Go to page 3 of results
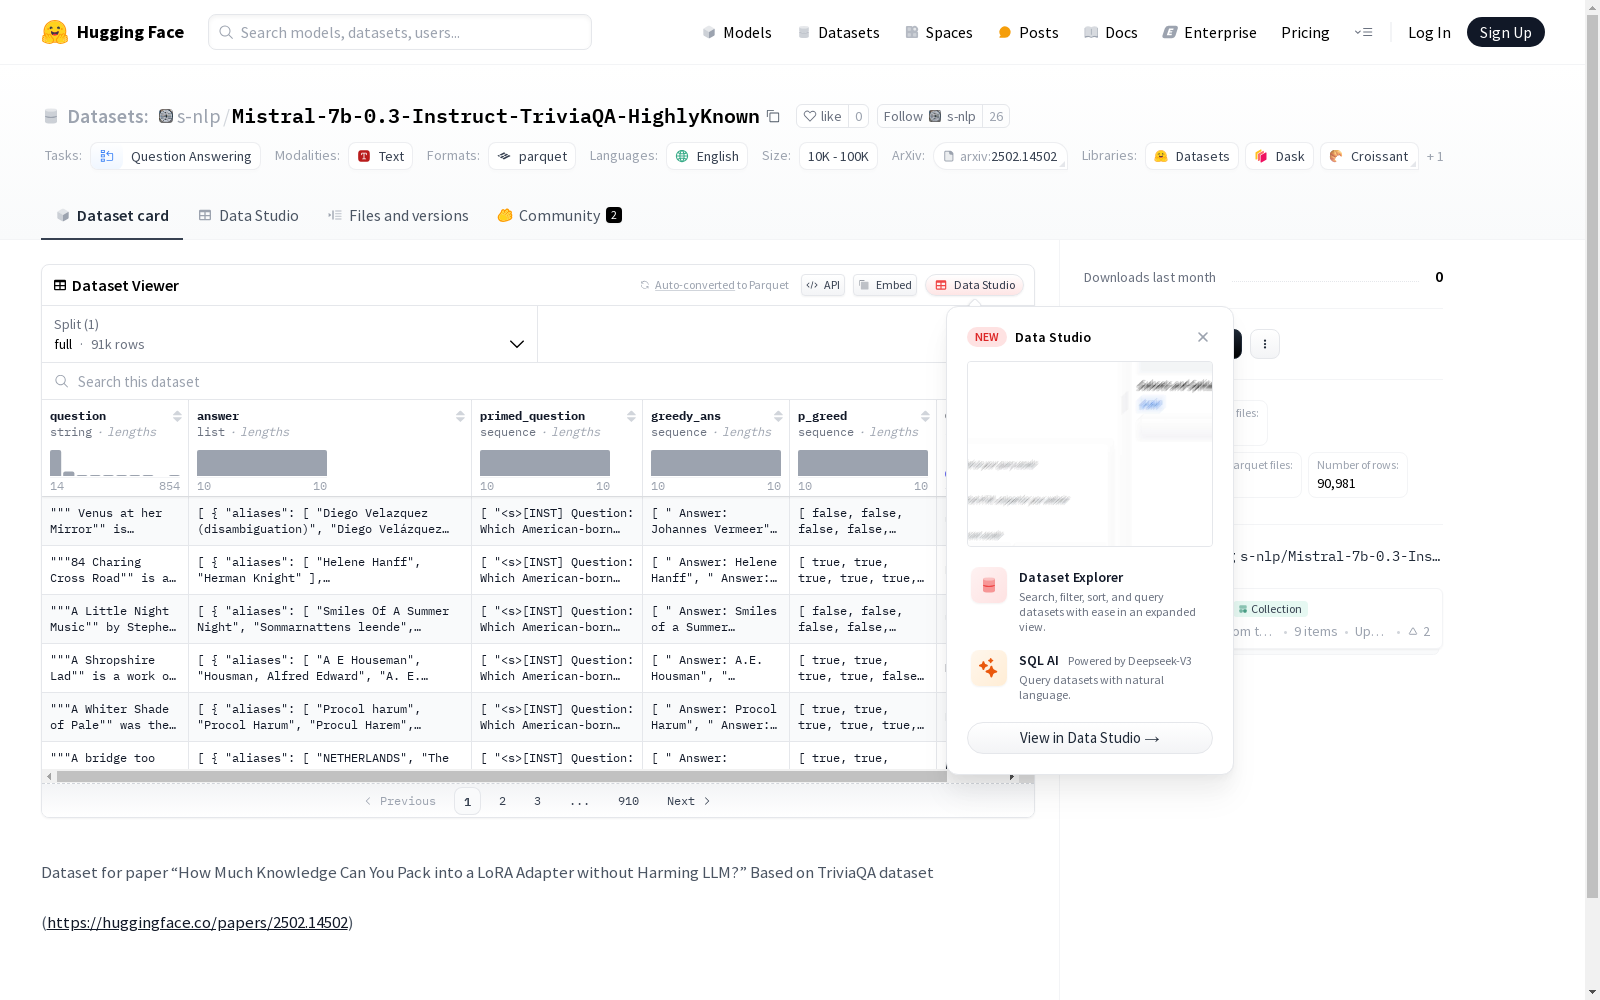1600x1000 pixels. (537, 801)
